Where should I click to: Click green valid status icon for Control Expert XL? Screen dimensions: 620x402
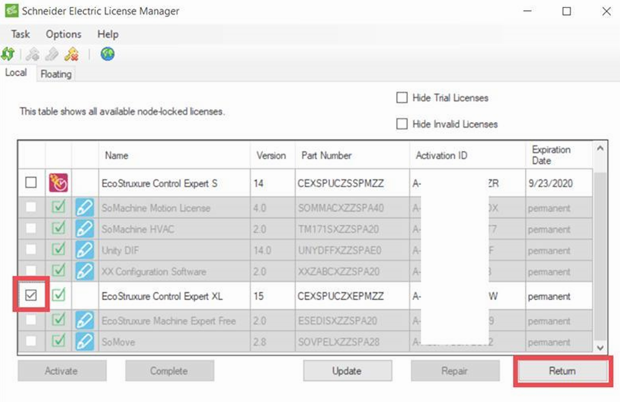click(x=59, y=295)
